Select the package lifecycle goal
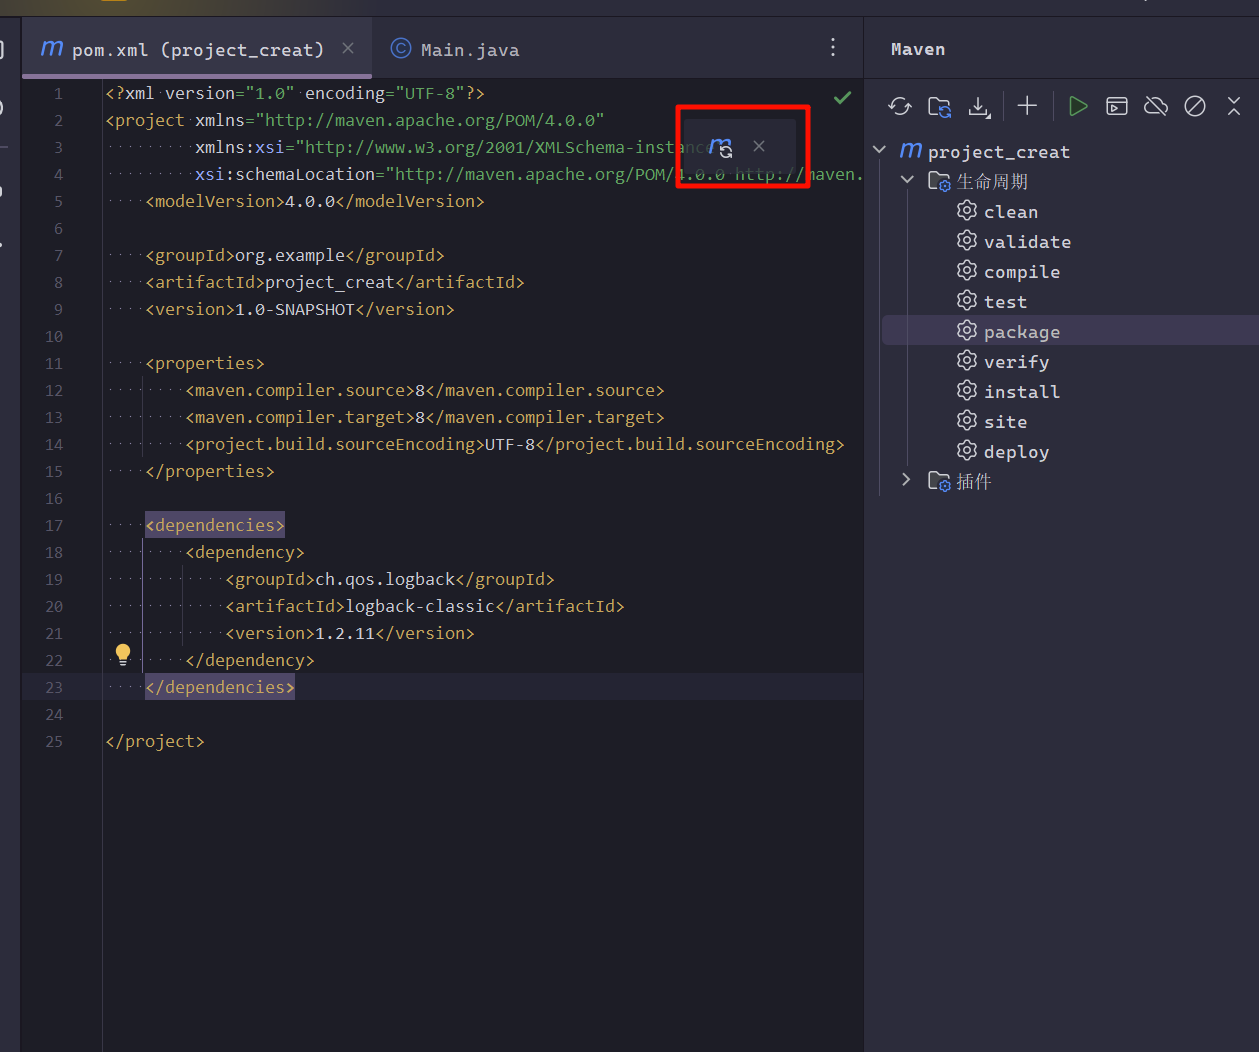The image size is (1259, 1052). tap(1021, 332)
